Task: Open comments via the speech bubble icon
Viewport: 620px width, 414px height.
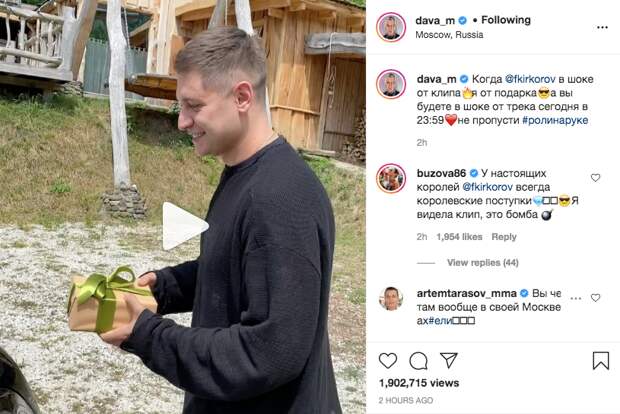Action: coord(418,361)
